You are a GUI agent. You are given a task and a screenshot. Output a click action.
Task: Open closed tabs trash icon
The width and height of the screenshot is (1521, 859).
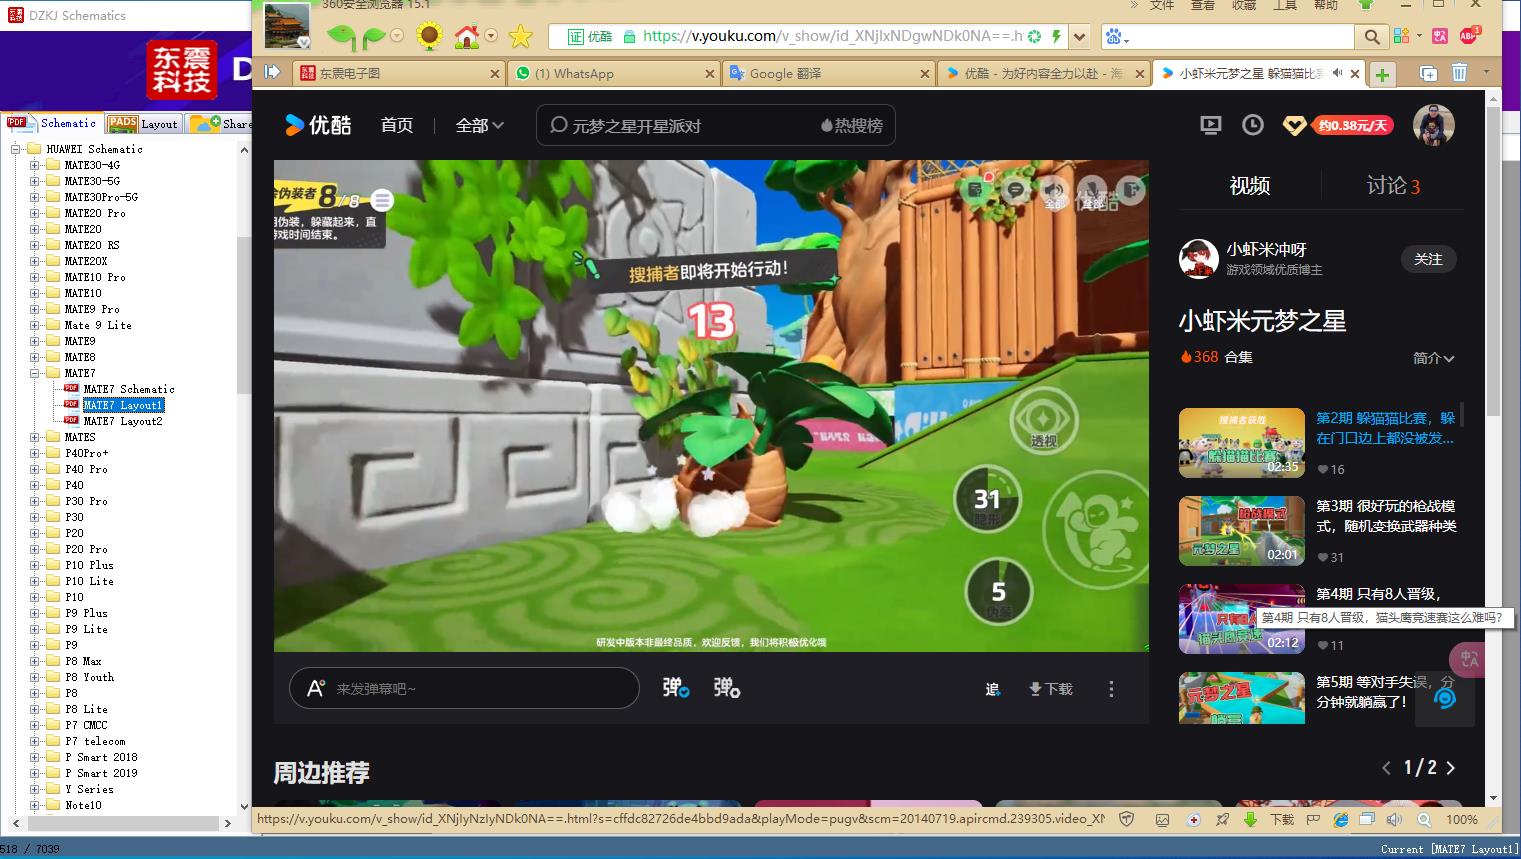click(x=1459, y=73)
